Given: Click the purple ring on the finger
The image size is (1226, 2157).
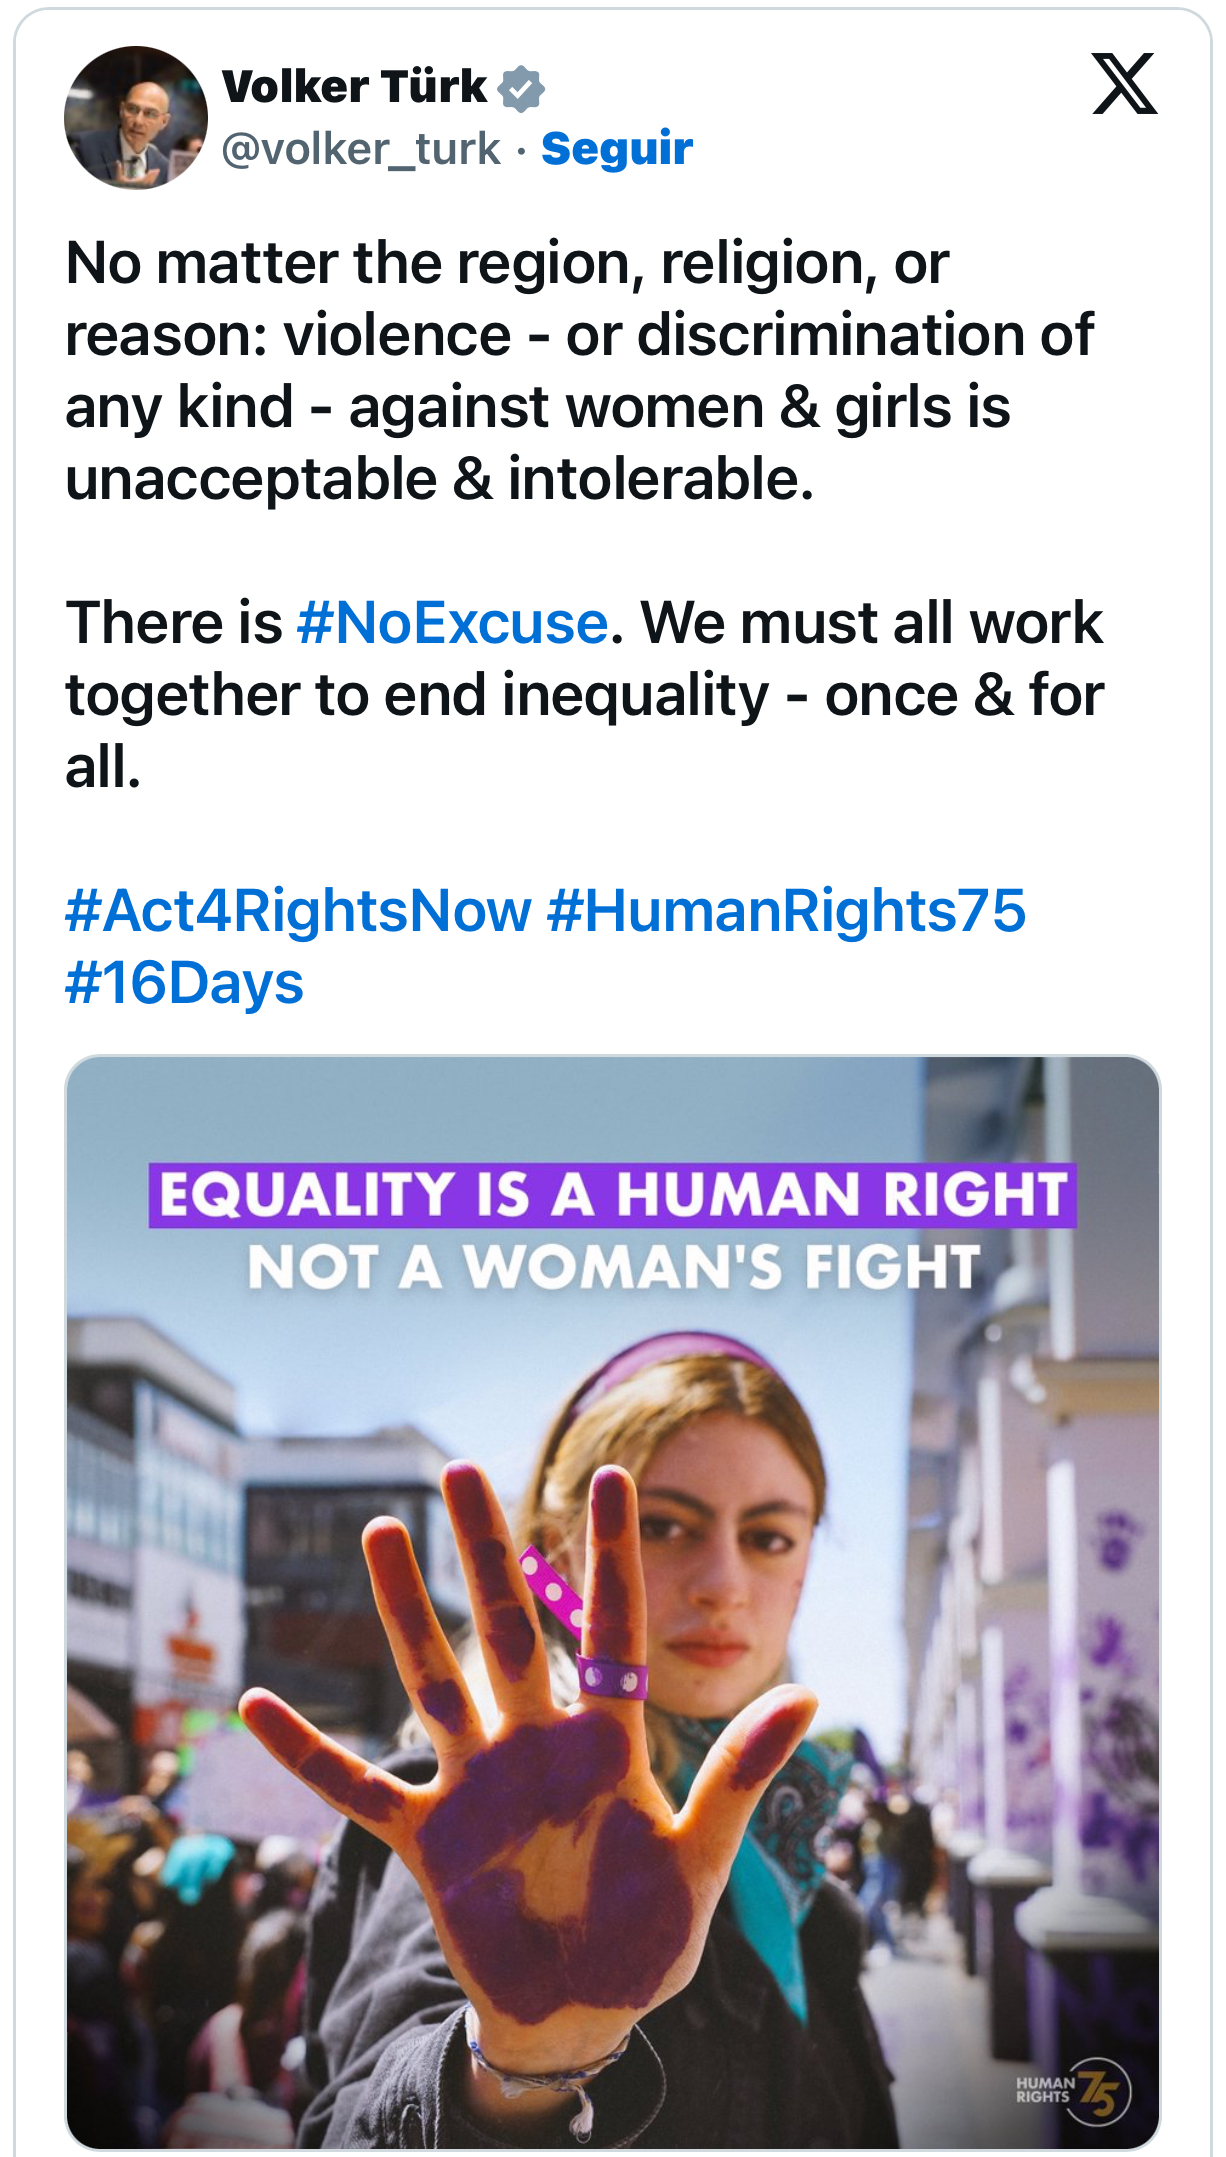Looking at the screenshot, I should (612, 1676).
